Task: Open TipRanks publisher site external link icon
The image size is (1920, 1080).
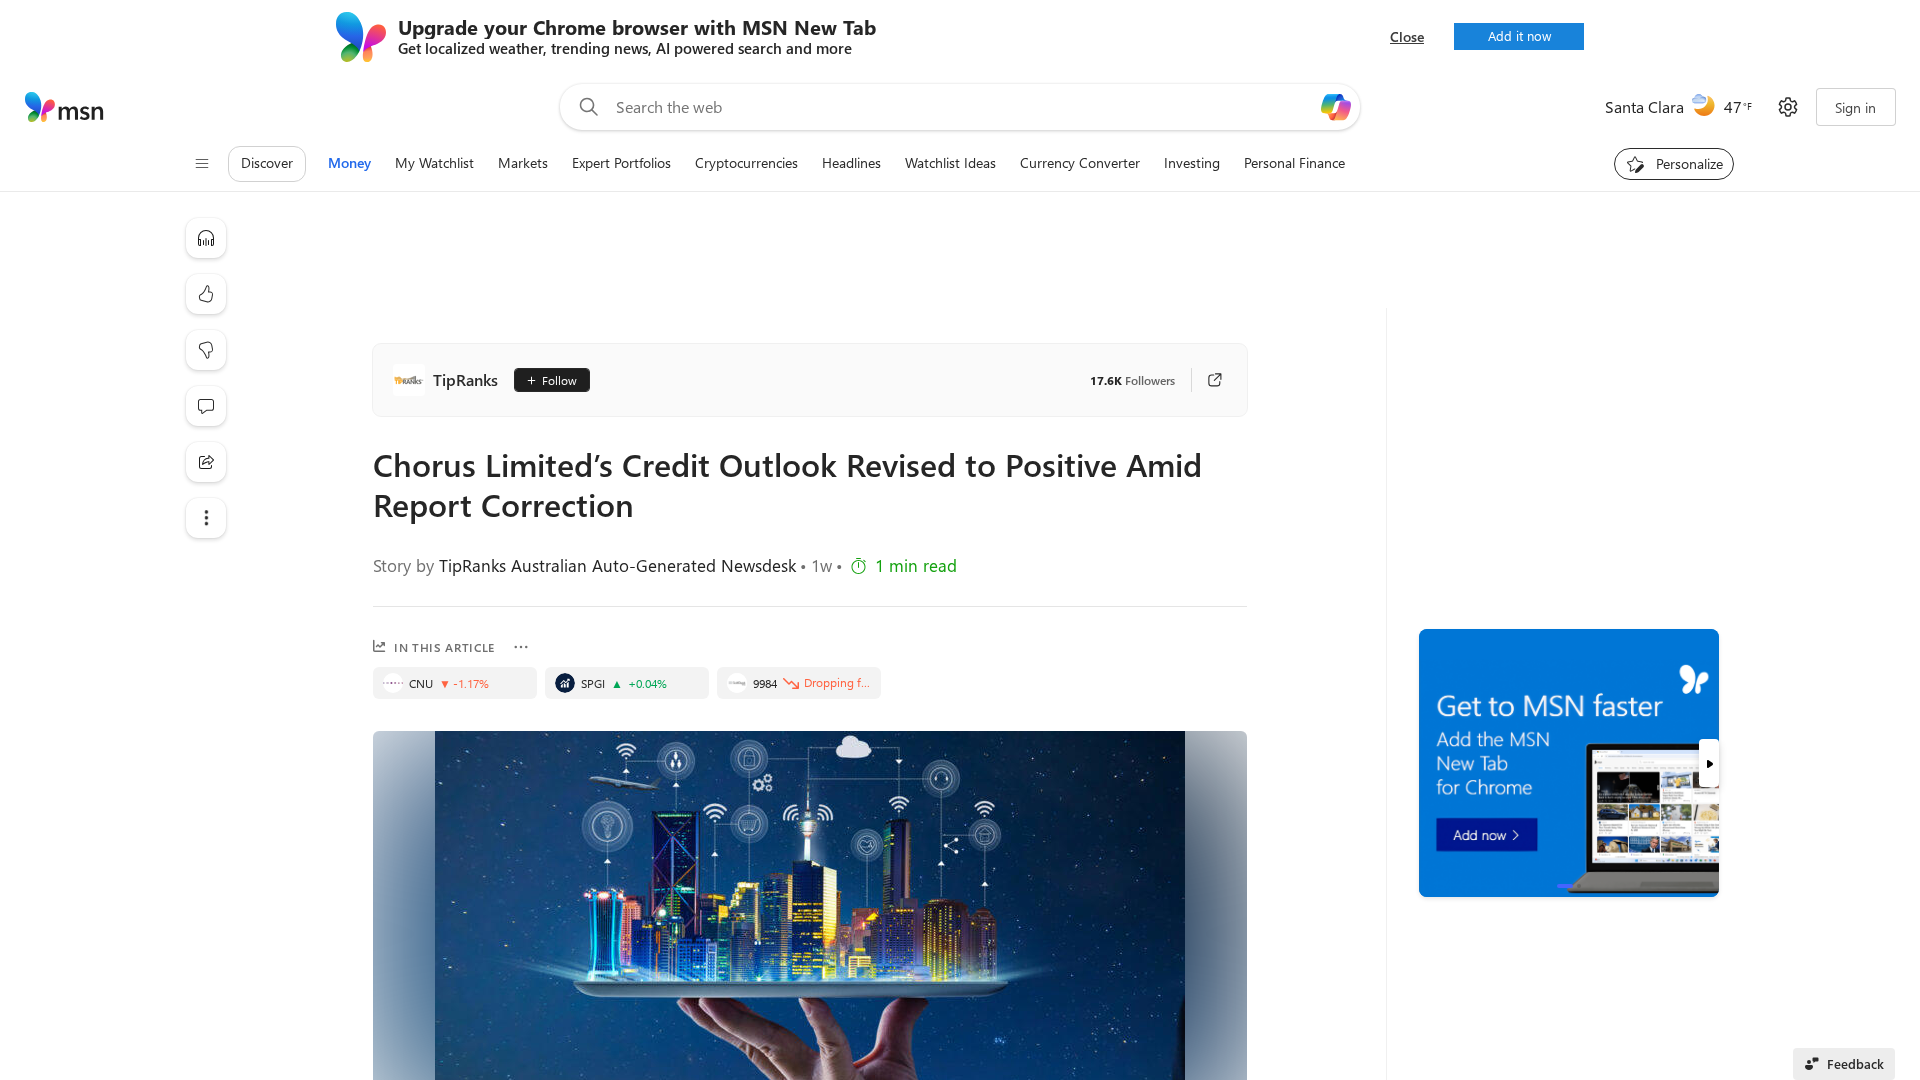Action: pos(1215,380)
